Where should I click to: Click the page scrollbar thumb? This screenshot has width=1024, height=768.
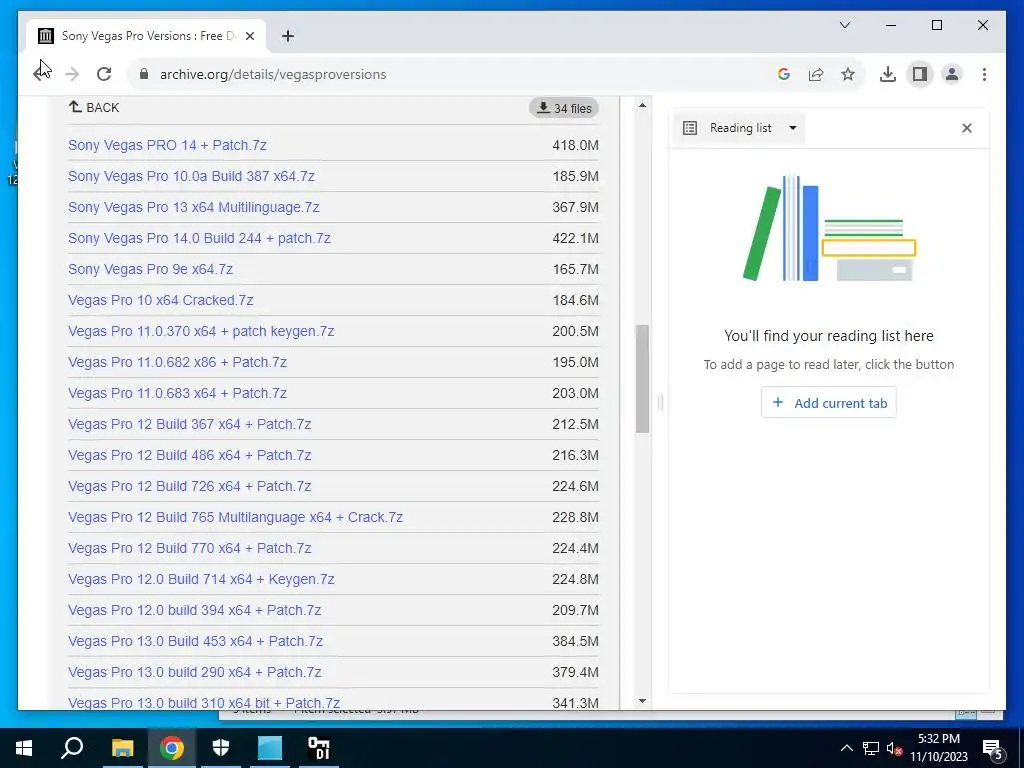pos(643,379)
